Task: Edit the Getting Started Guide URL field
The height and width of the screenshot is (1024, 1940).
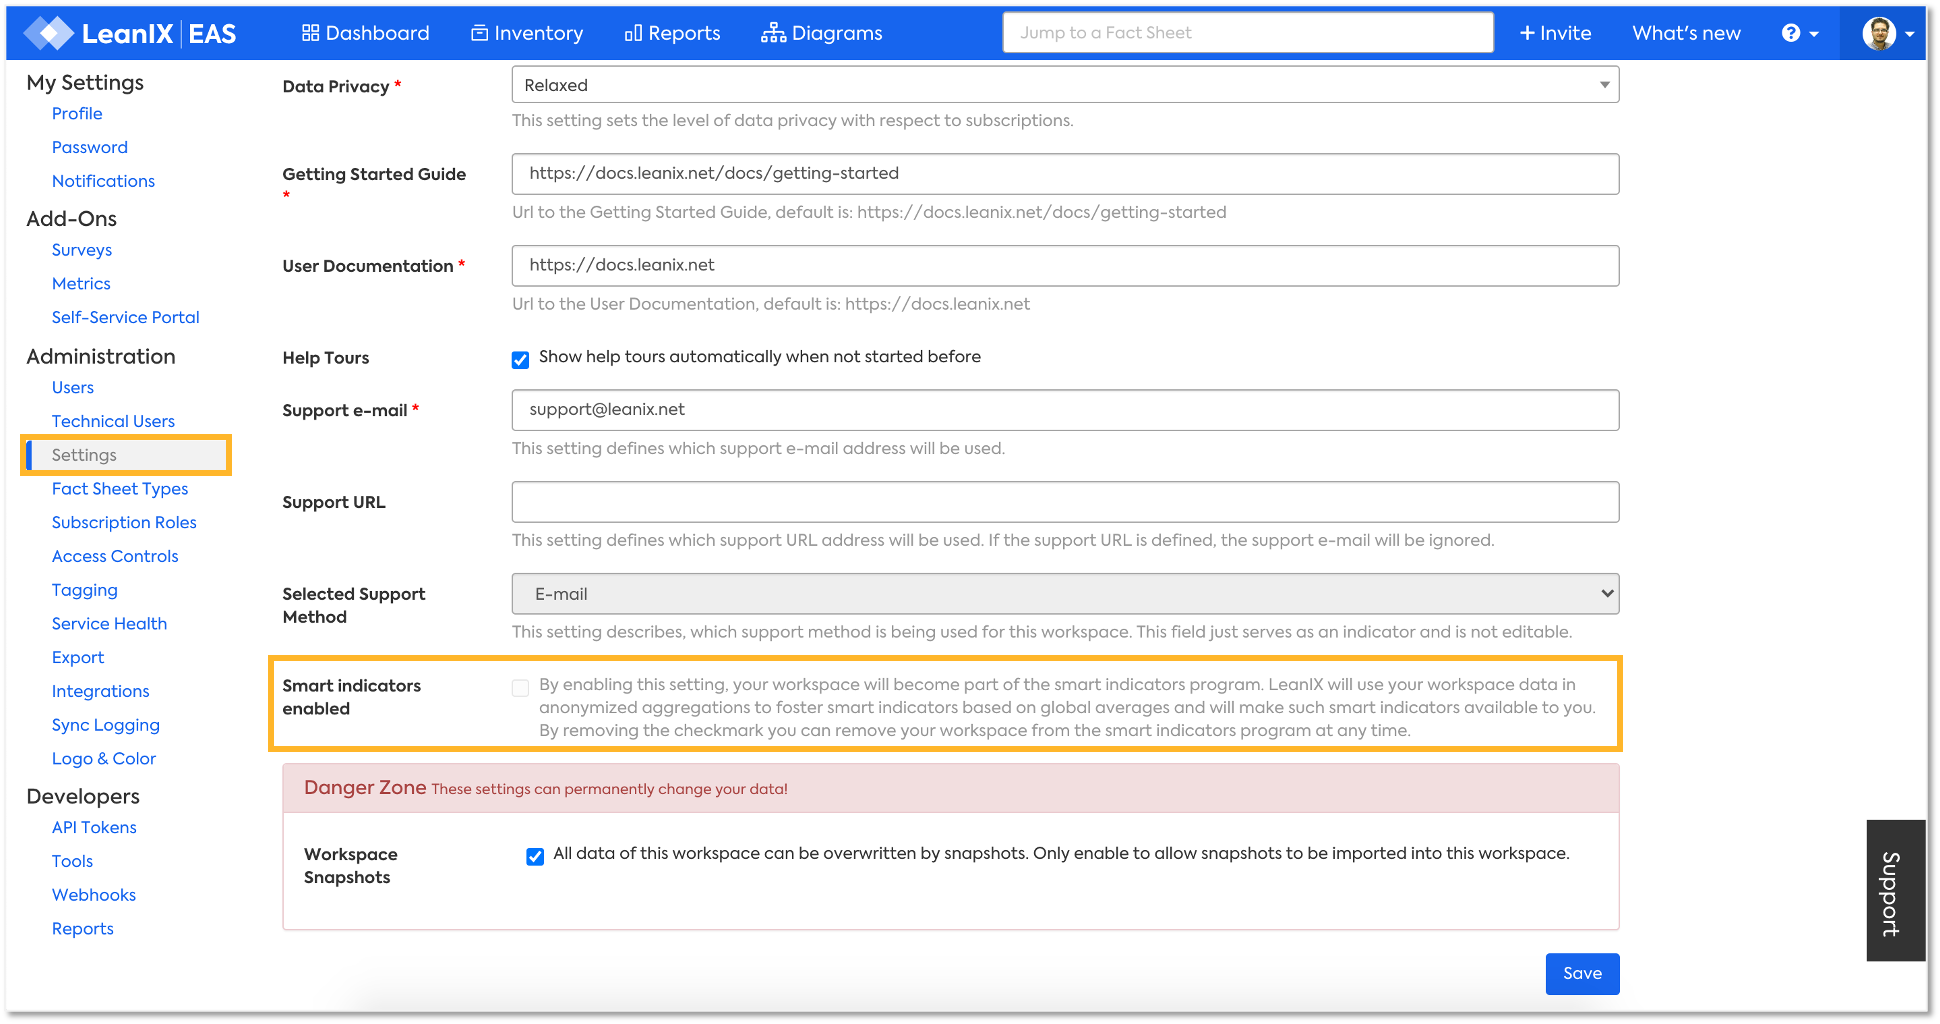Action: point(1065,174)
